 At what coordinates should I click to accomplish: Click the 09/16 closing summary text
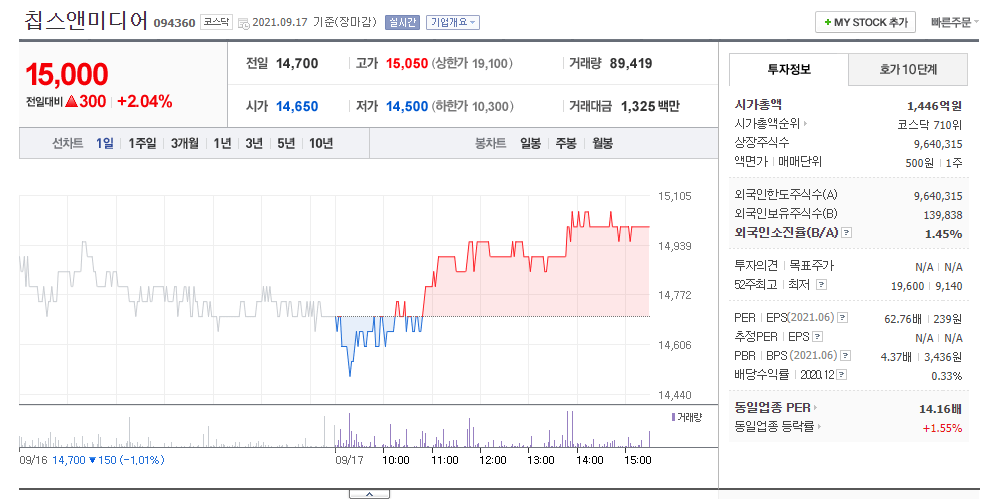pos(92,460)
